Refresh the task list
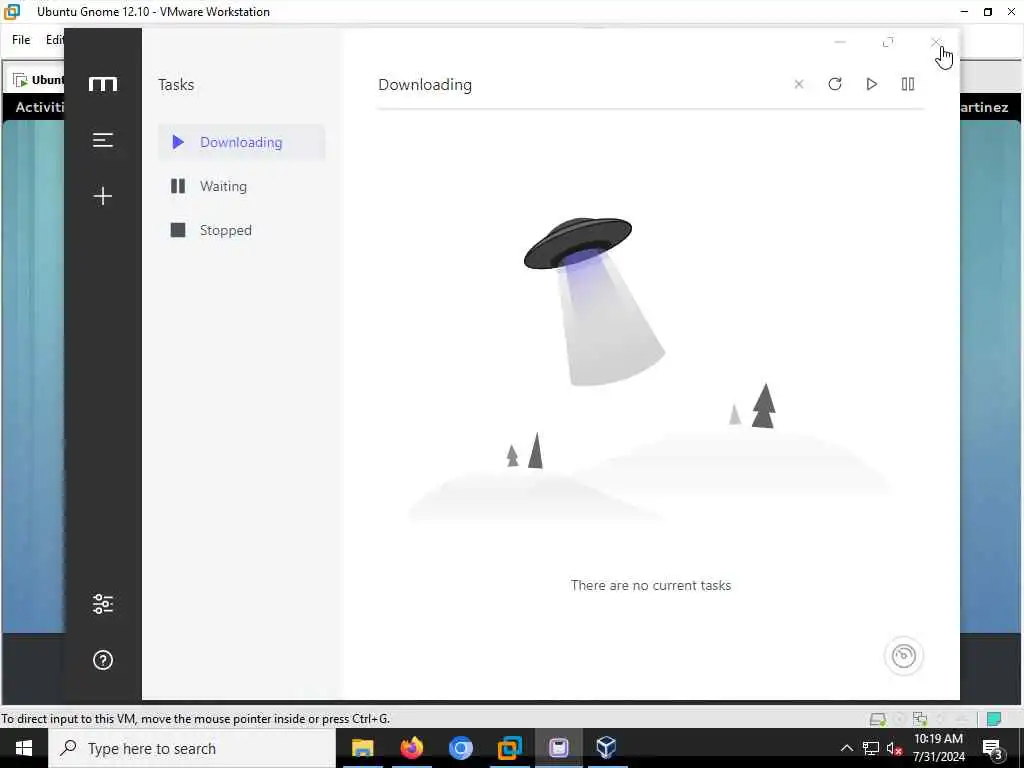This screenshot has height=768, width=1024. point(835,84)
